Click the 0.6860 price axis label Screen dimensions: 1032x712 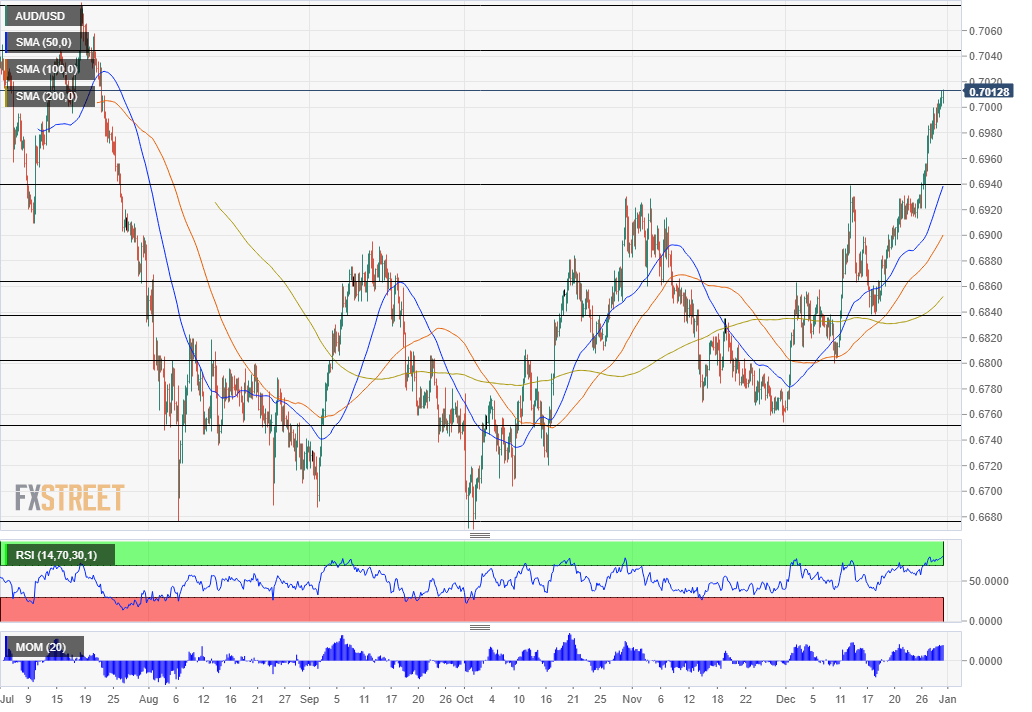(x=985, y=286)
